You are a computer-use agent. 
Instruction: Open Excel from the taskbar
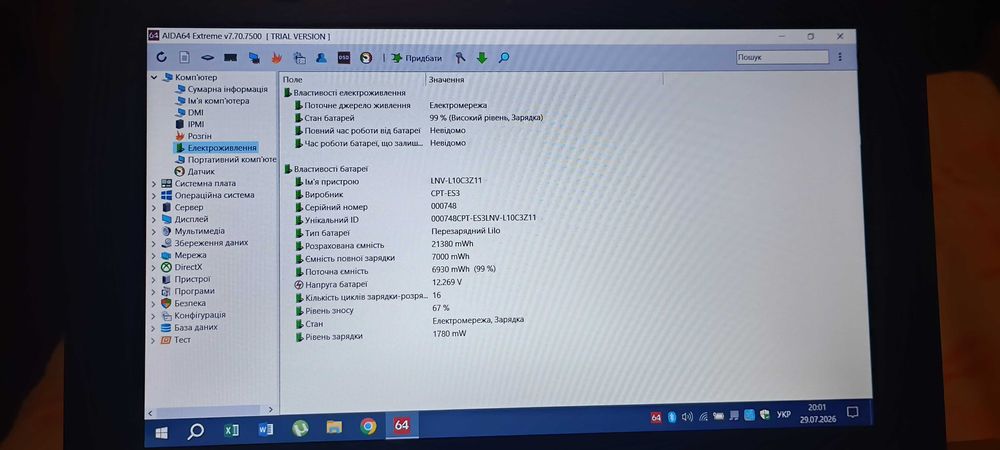pyautogui.click(x=232, y=430)
